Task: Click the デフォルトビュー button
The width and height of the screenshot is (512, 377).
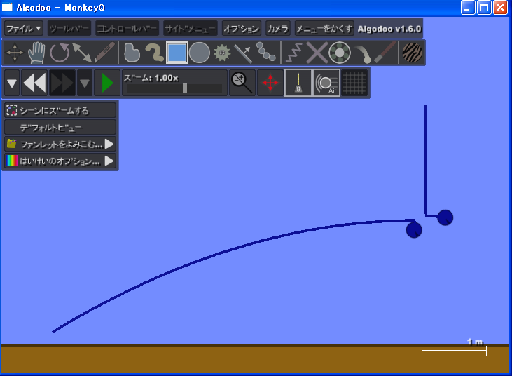Action: pos(60,127)
